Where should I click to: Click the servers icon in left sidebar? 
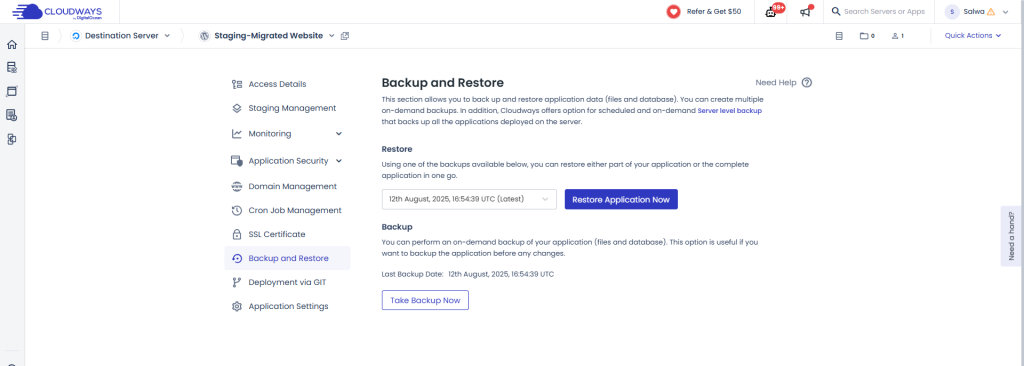[12, 67]
